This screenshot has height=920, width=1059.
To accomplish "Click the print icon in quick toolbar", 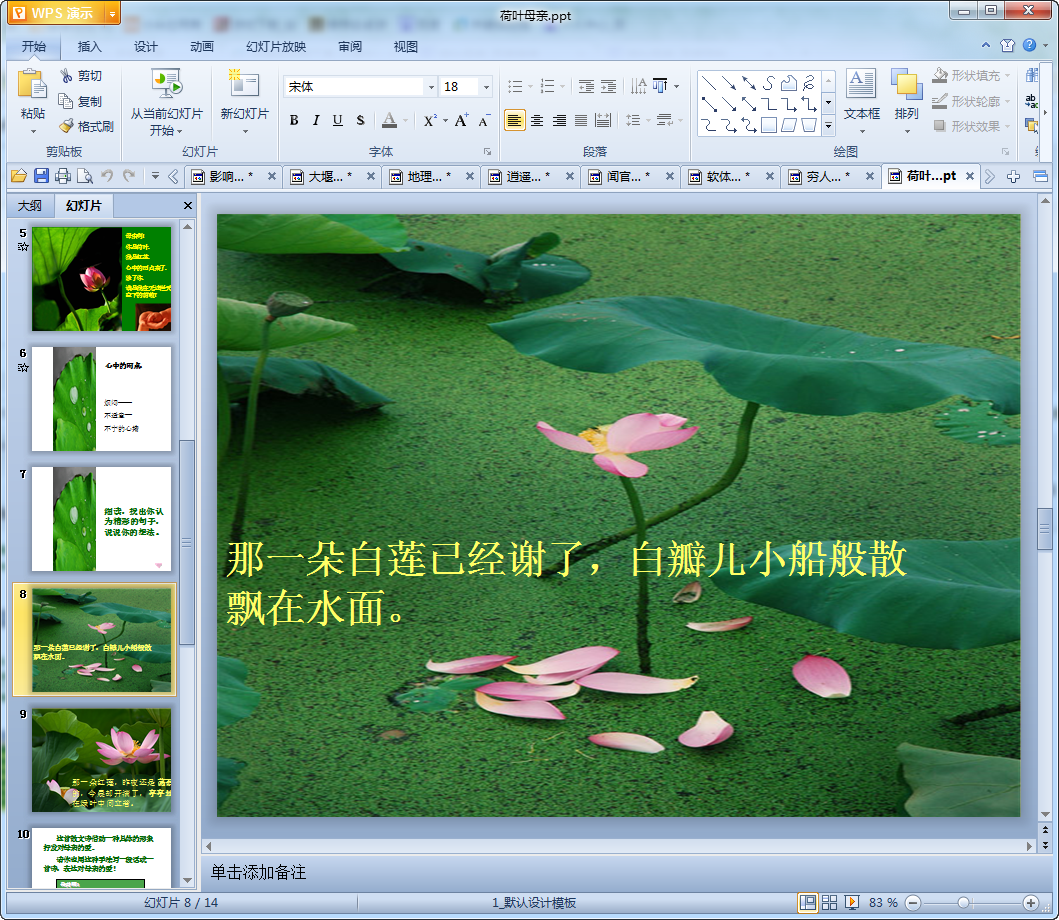I will coord(63,176).
